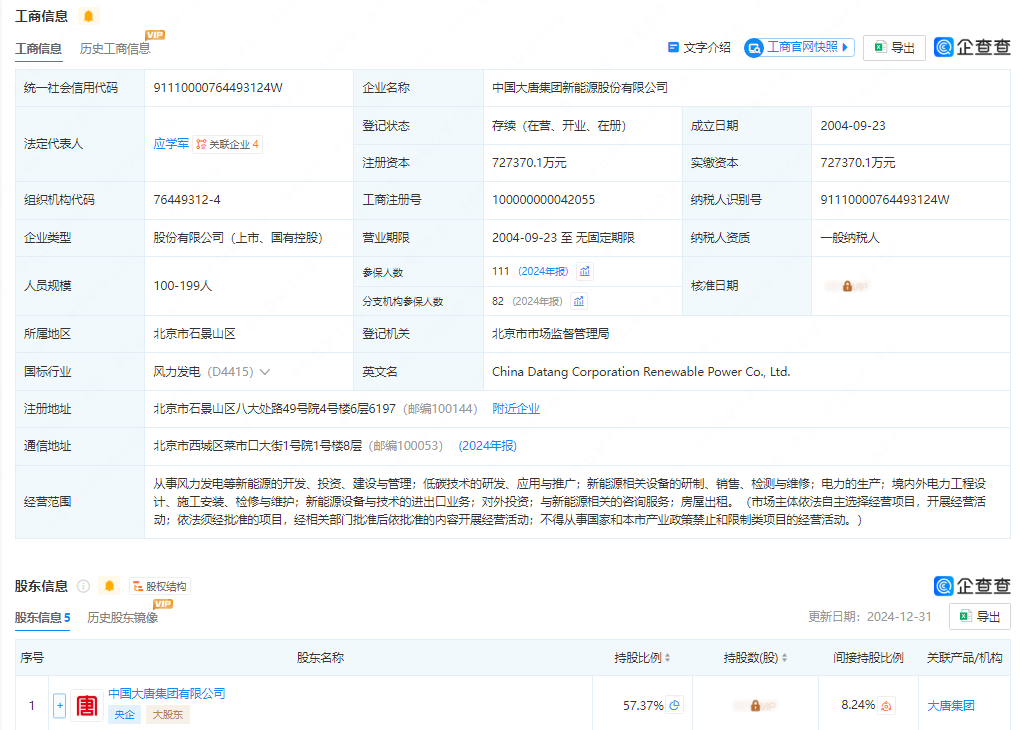Image resolution: width=1020 pixels, height=730 pixels.
Task: Open chart icon beside 参保人数 111
Action: [585, 271]
